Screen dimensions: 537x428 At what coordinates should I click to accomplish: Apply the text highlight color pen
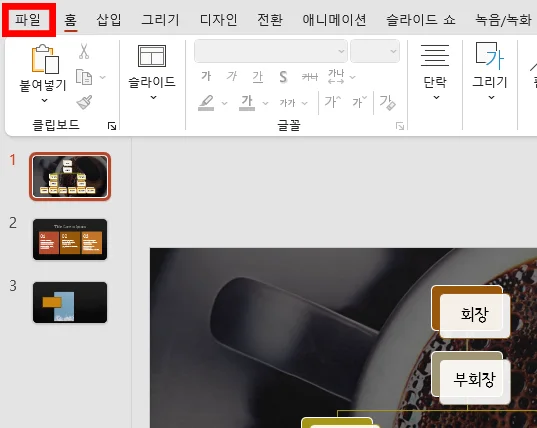tap(206, 103)
